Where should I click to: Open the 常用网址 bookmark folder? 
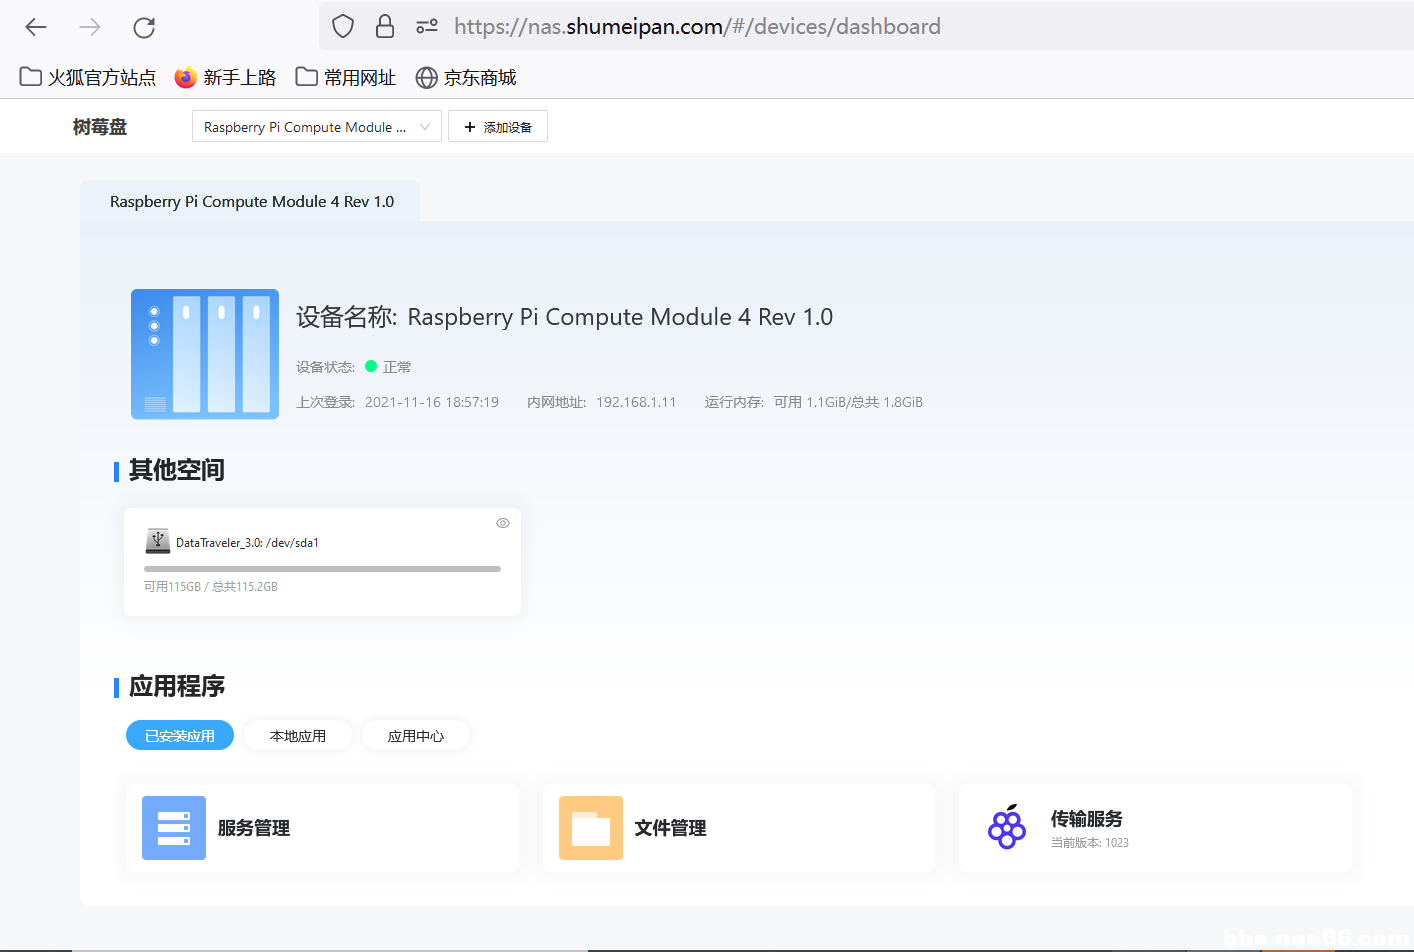[346, 77]
